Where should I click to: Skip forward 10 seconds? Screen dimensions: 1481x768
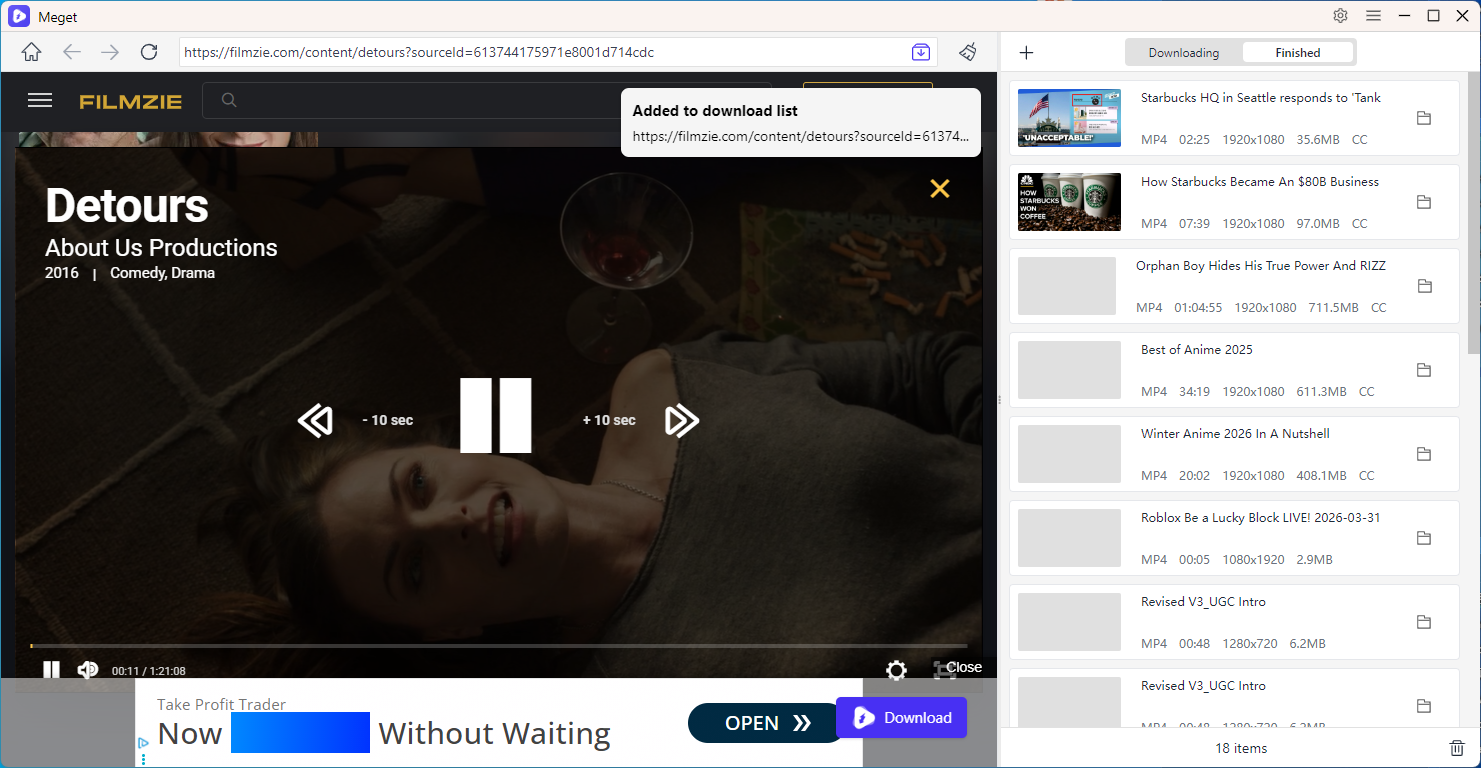pos(682,420)
